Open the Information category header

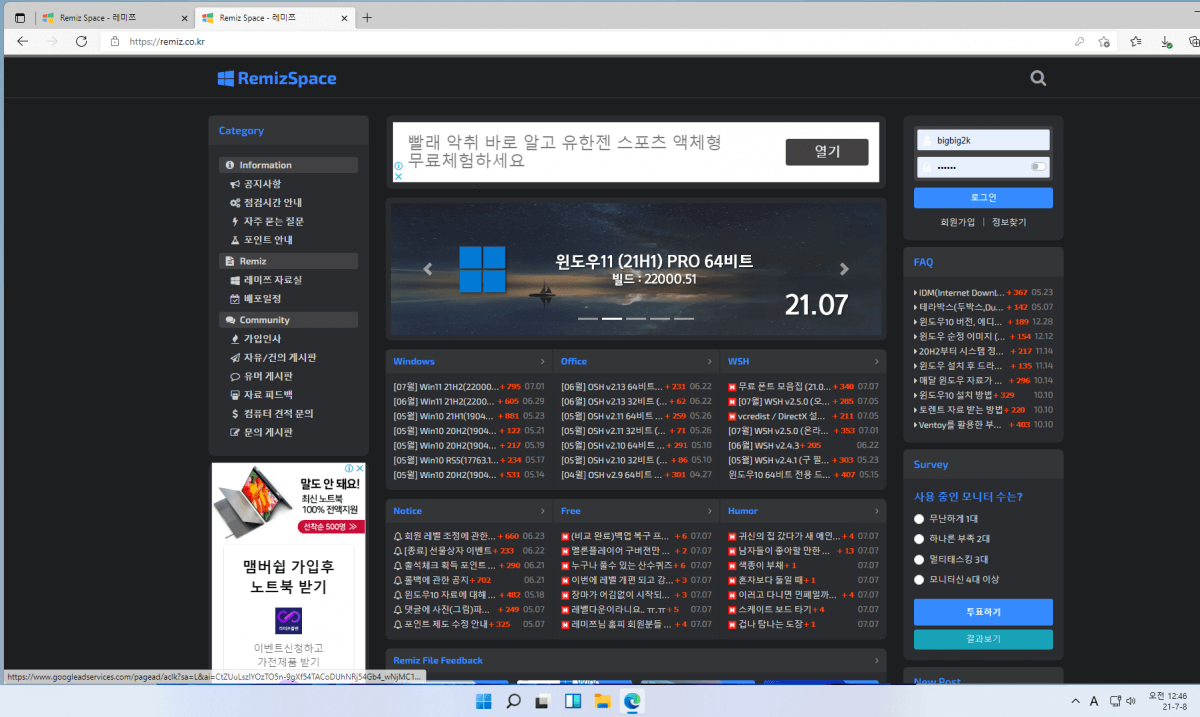[288, 165]
